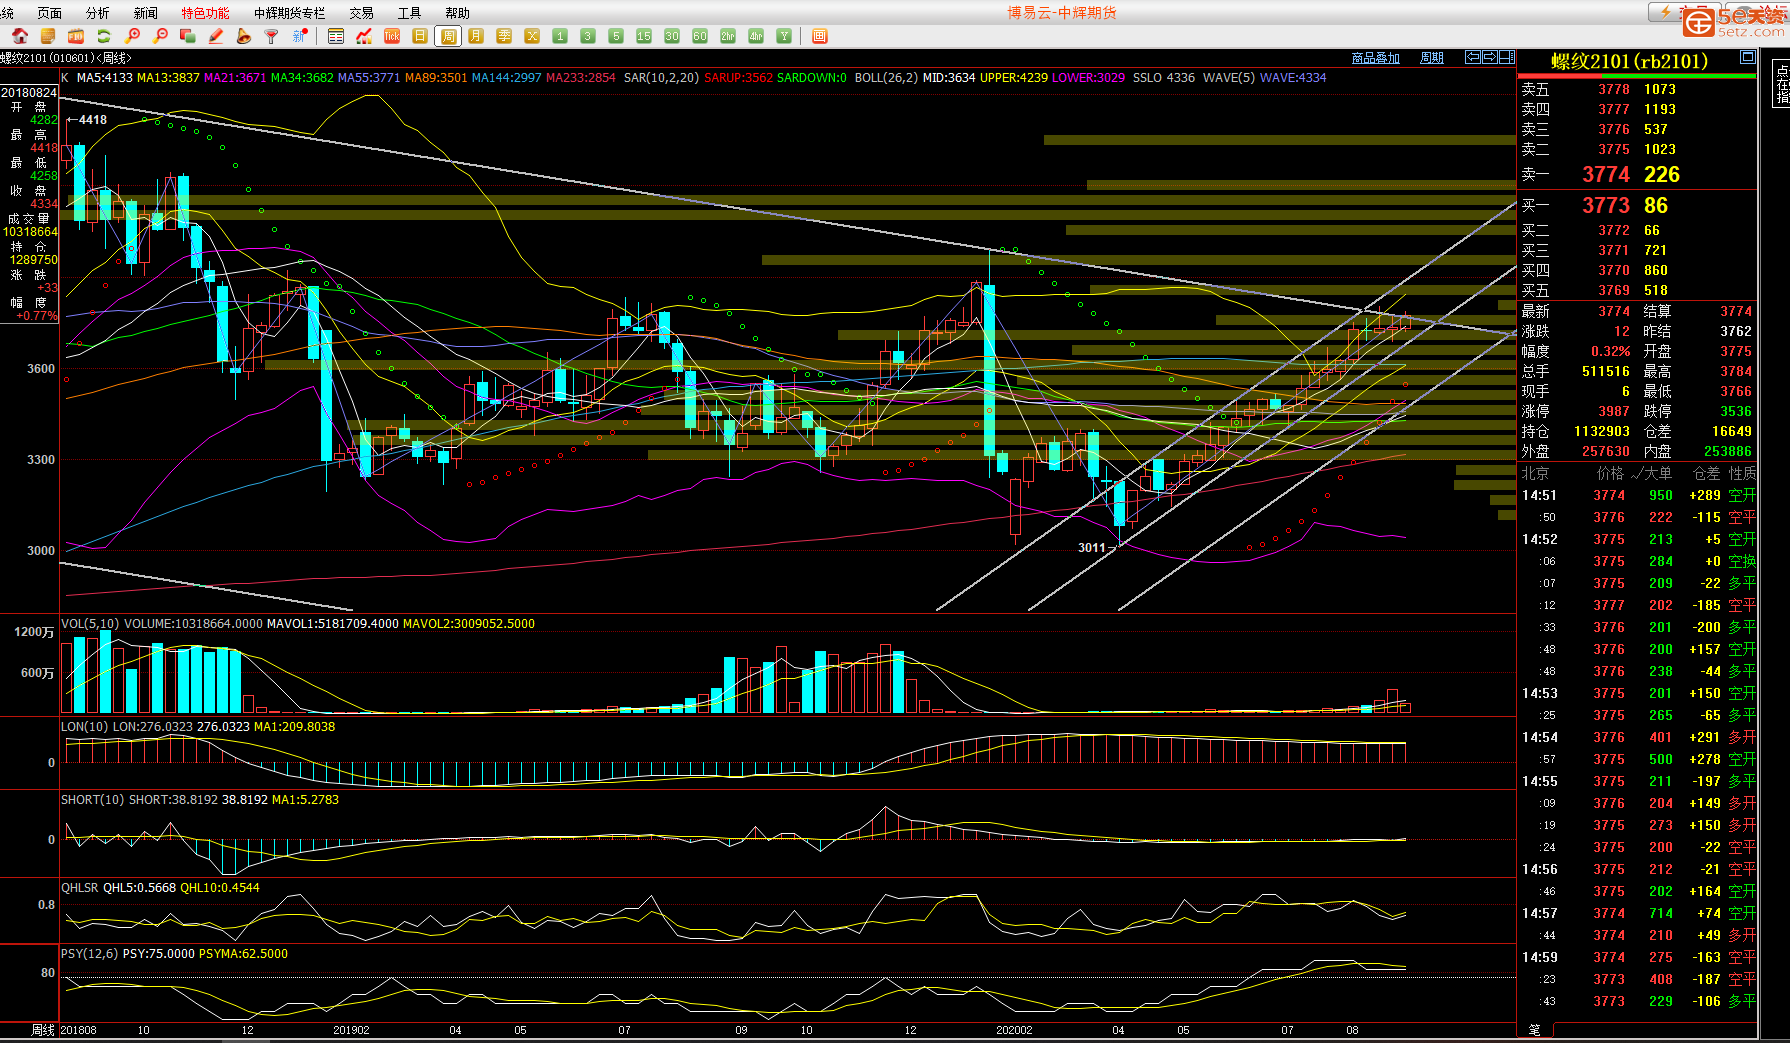
Task: Click the LON(10) indicator label
Action: pyautogui.click(x=85, y=727)
